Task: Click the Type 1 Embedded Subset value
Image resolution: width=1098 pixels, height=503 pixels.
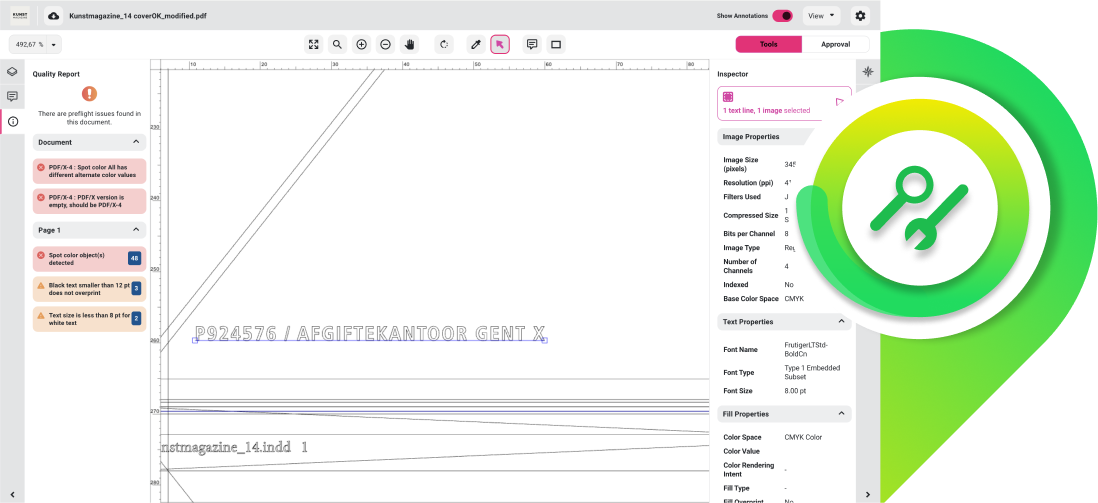Action: pyautogui.click(x=812, y=372)
